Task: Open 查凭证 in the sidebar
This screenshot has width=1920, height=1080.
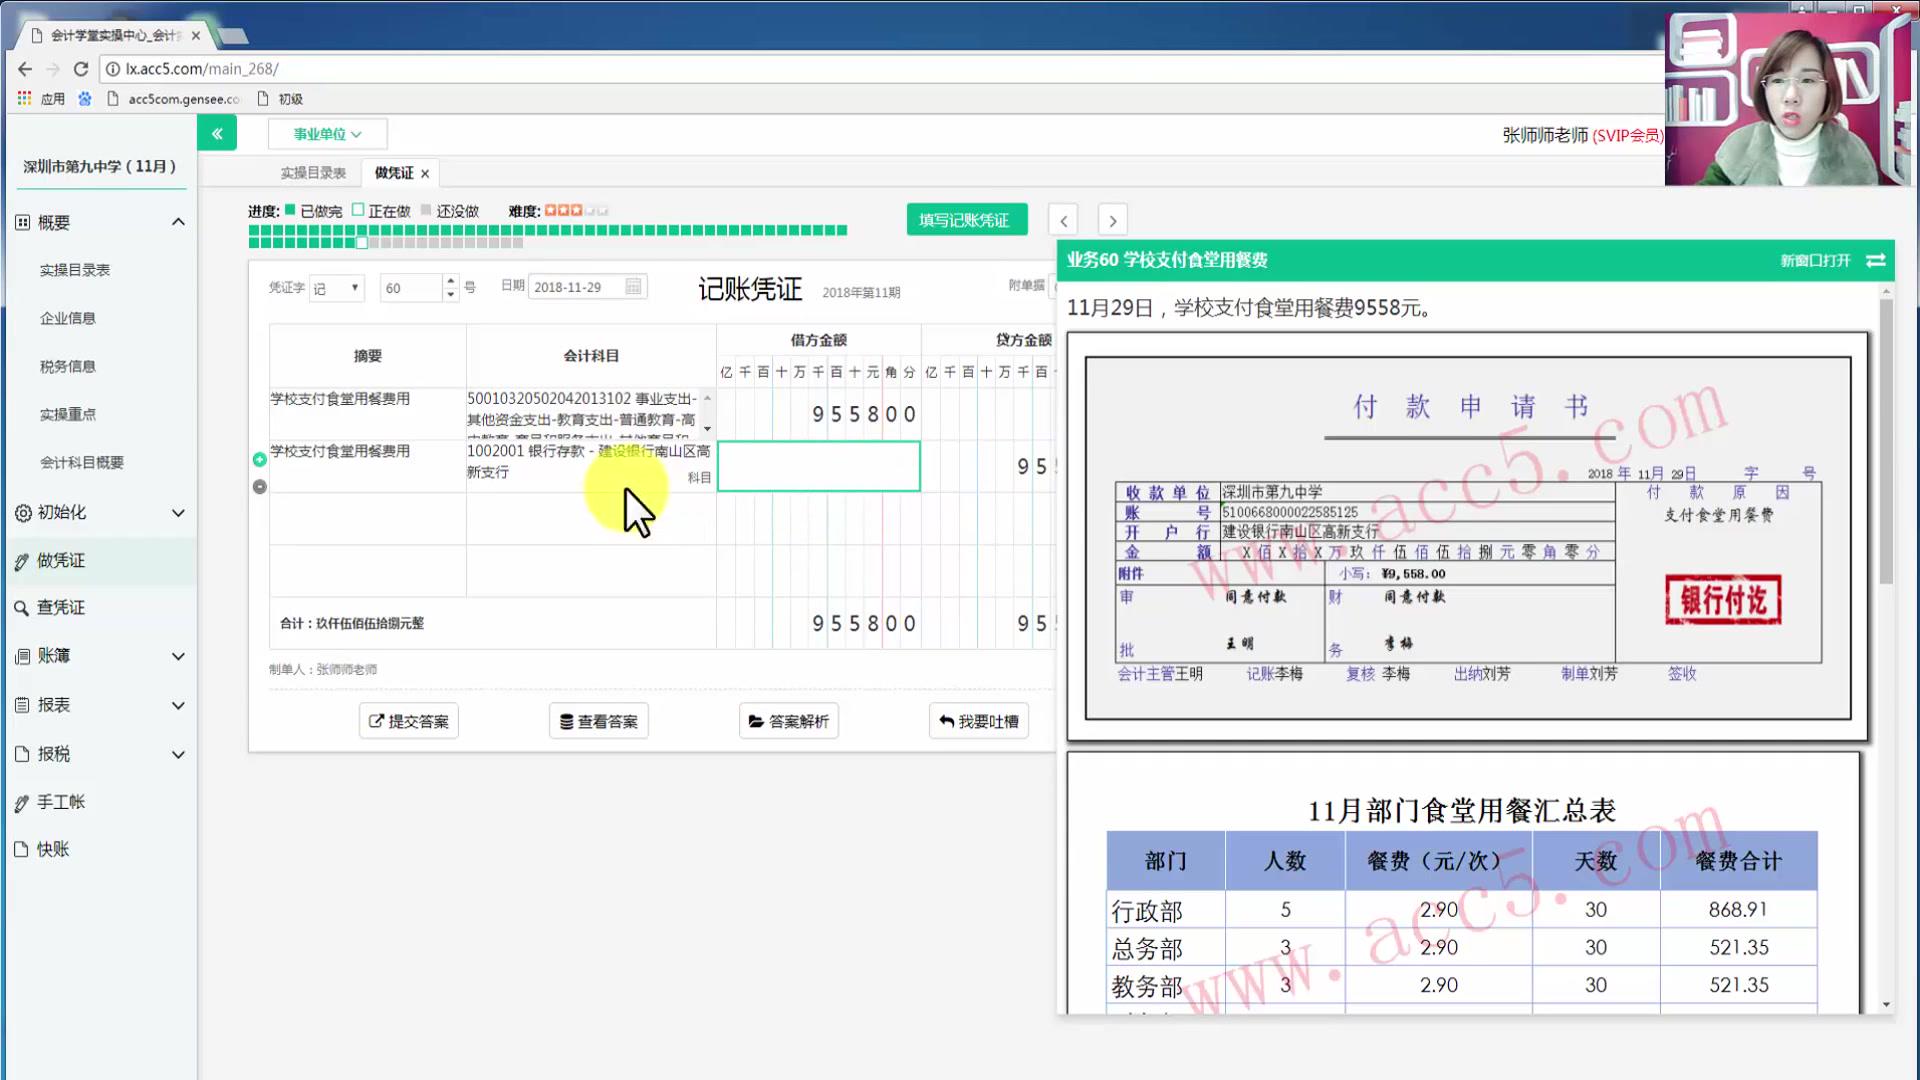Action: pyautogui.click(x=61, y=608)
